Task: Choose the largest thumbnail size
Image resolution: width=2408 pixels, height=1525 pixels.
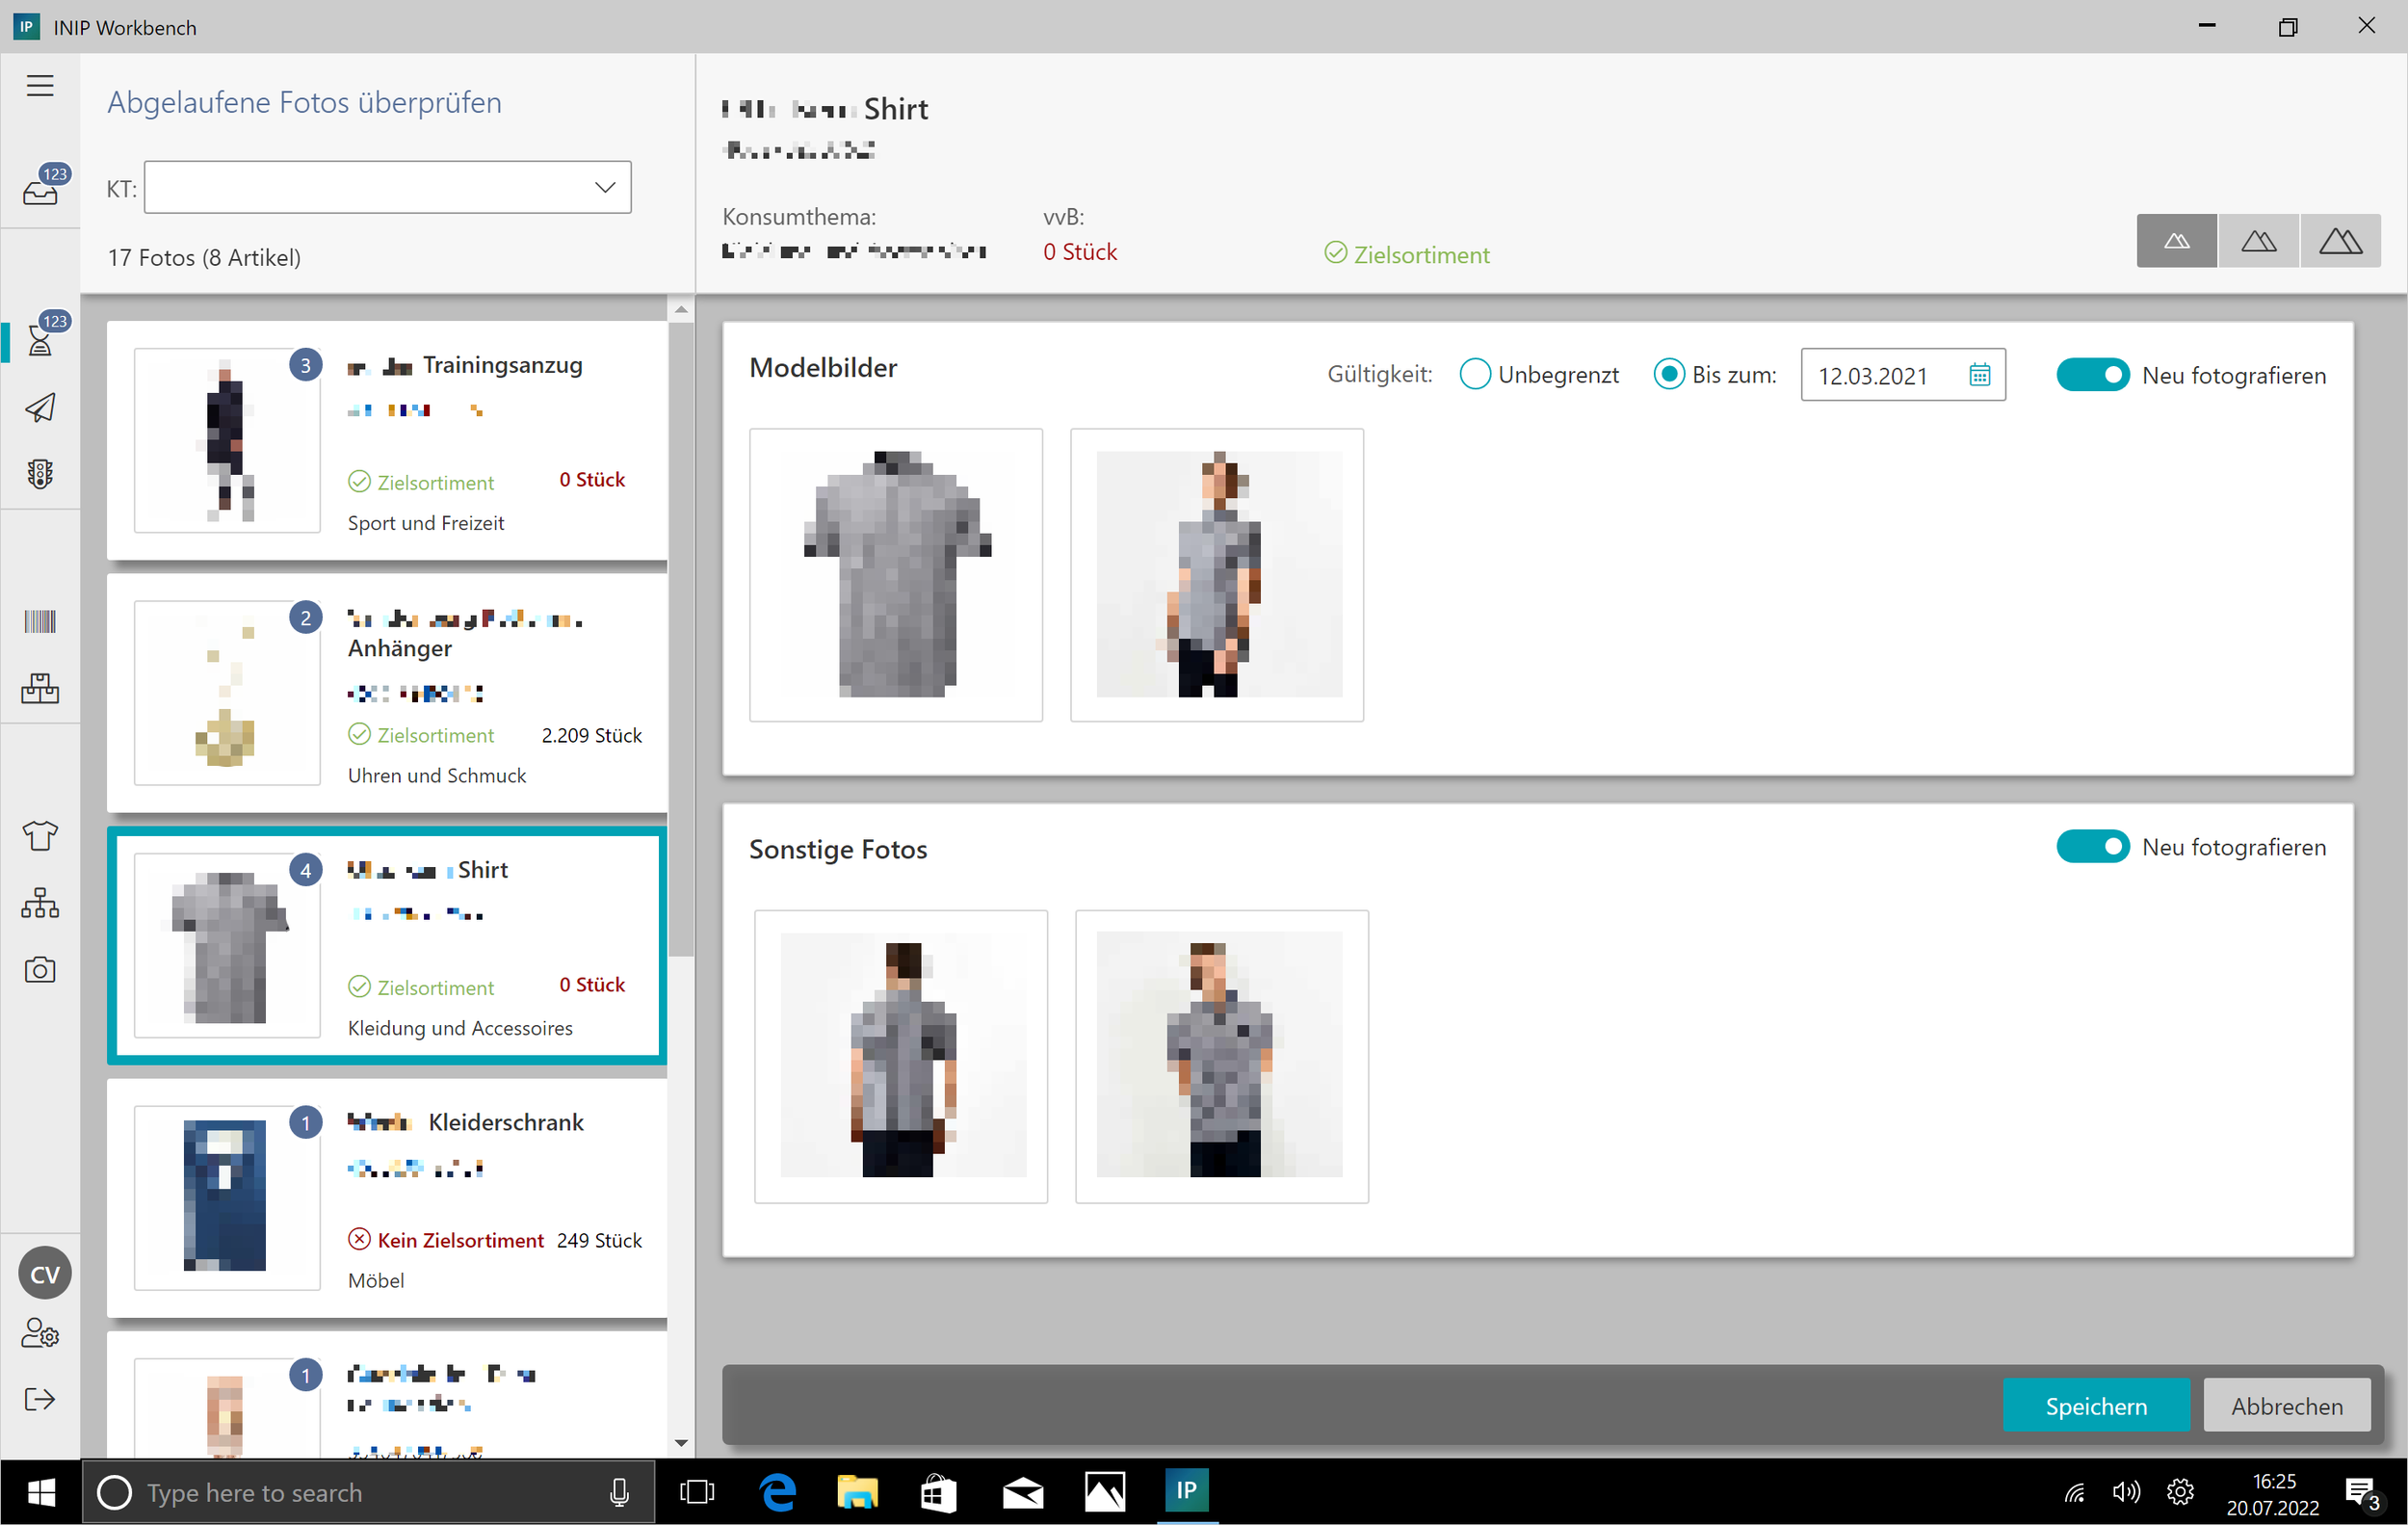Action: pos(2340,241)
